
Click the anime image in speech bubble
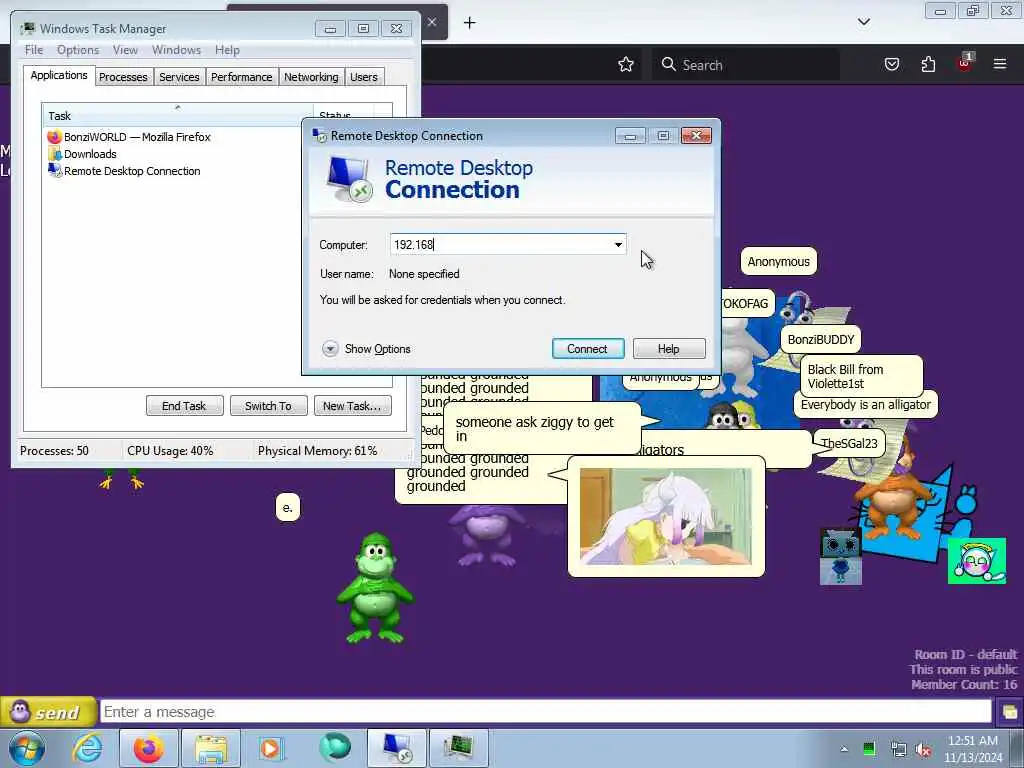665,516
